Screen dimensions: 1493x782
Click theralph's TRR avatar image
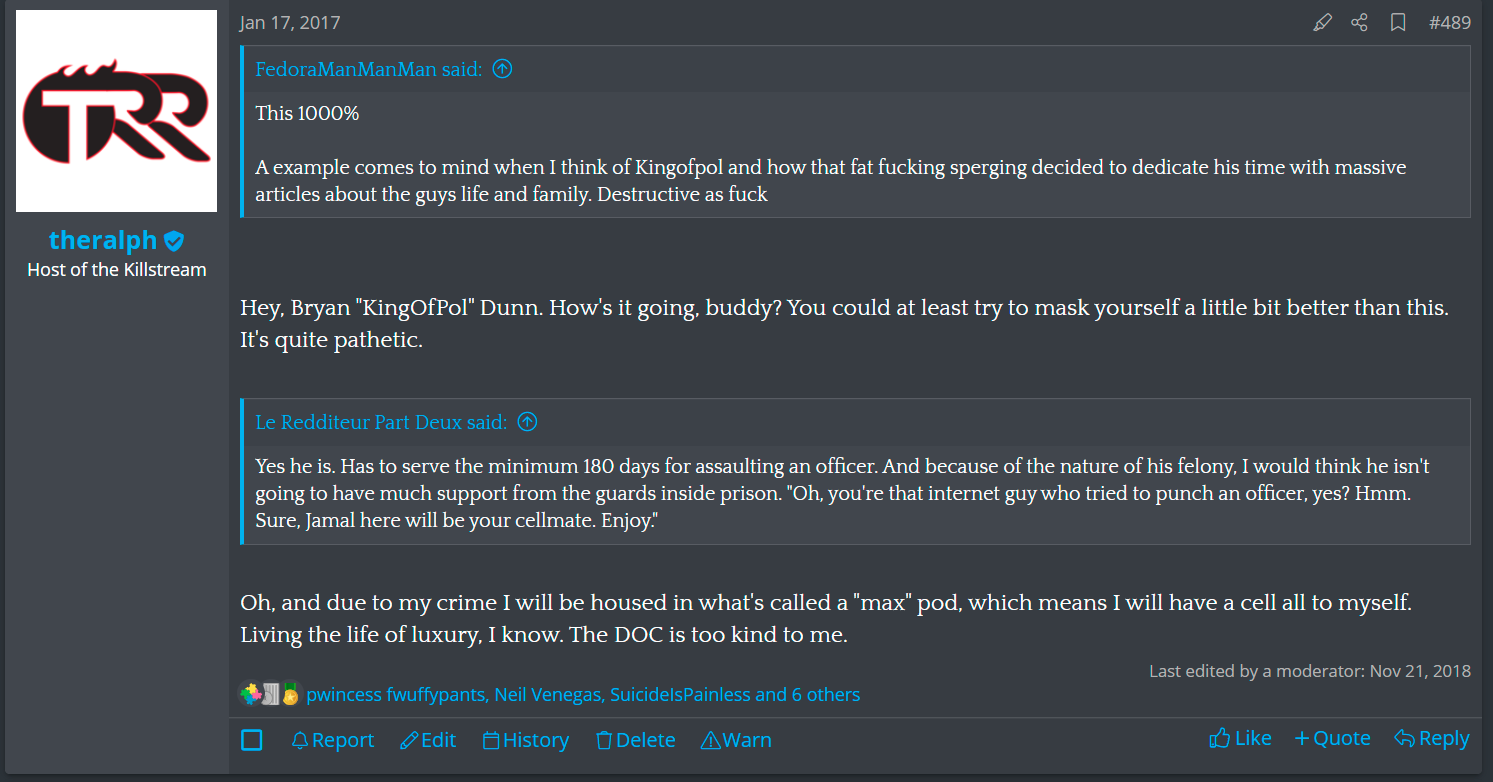[116, 111]
